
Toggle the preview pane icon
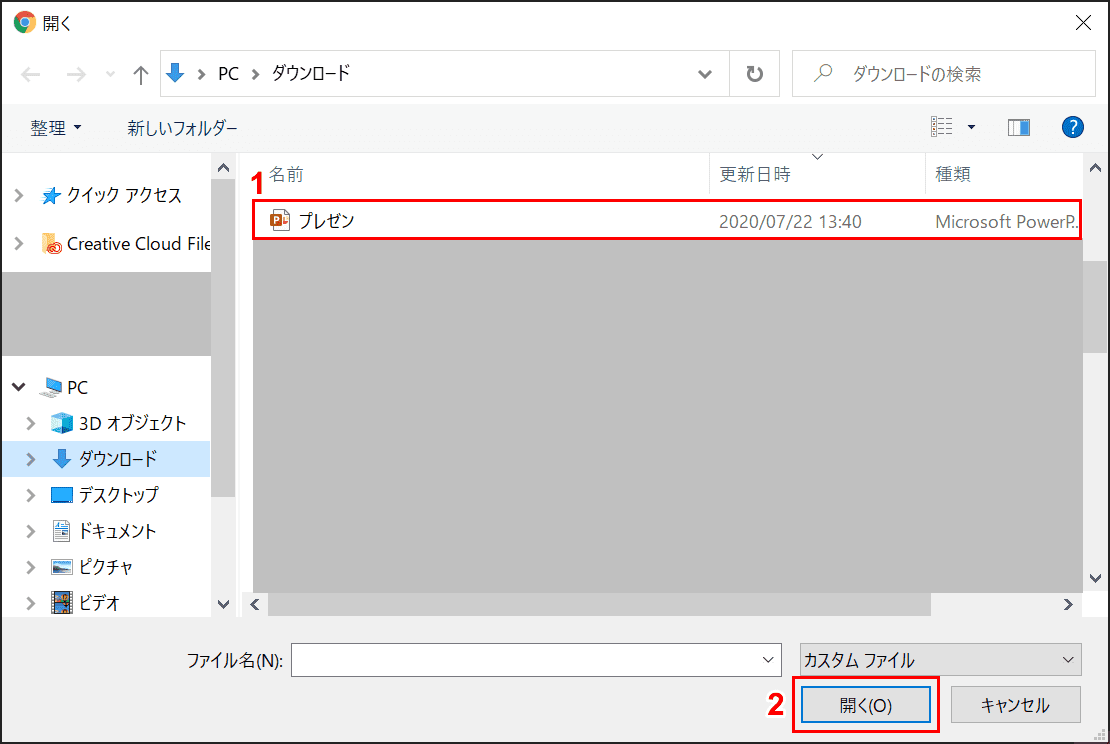click(1019, 127)
